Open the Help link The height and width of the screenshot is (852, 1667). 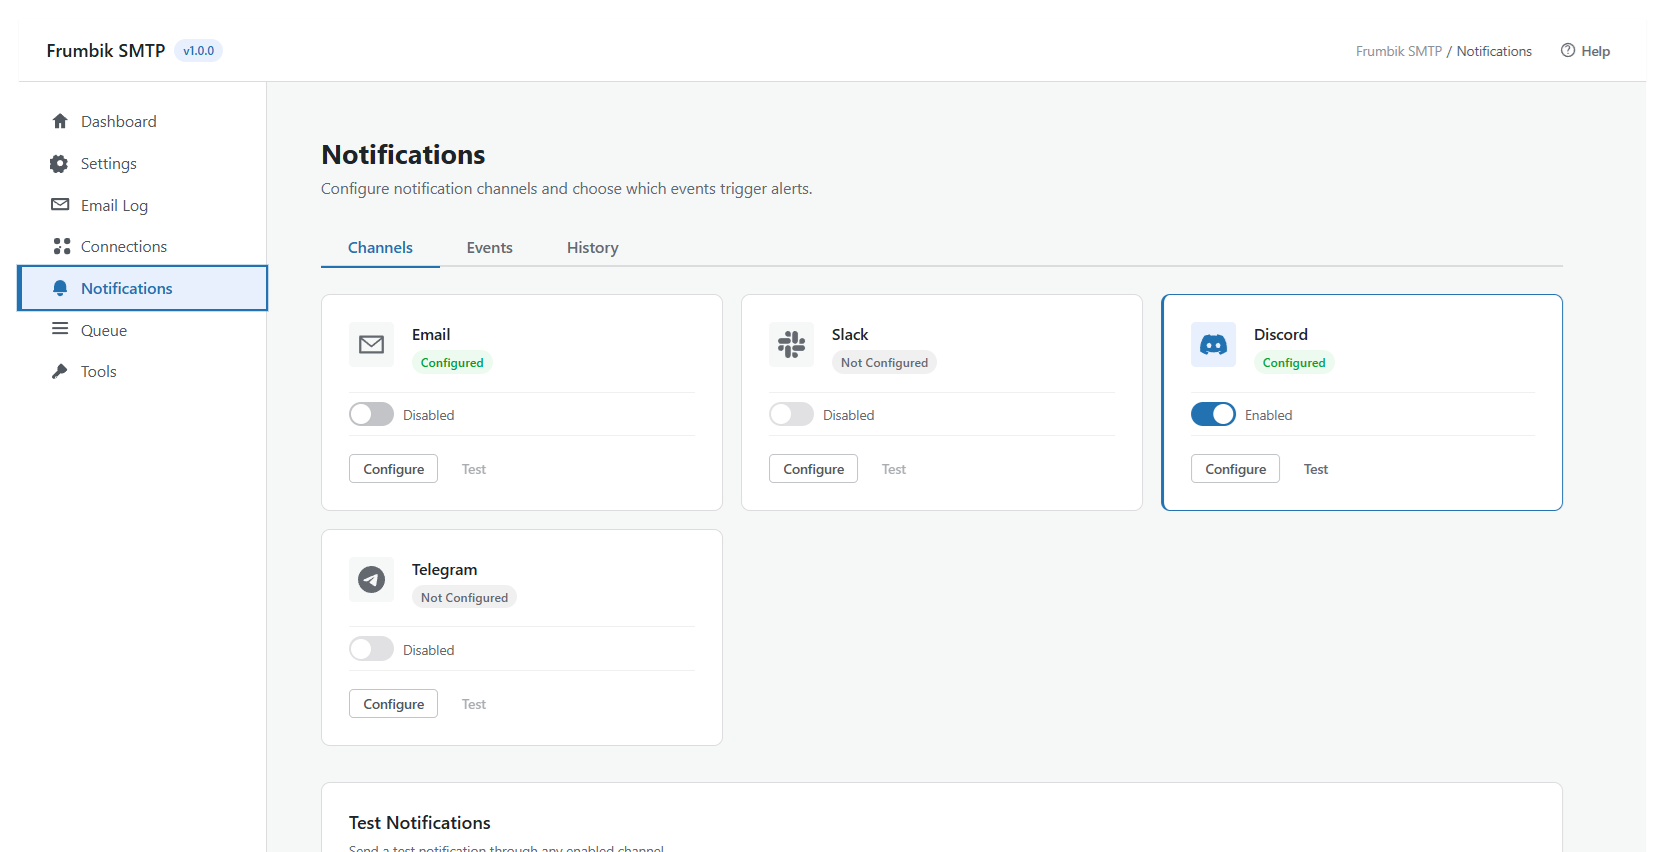click(x=1585, y=51)
